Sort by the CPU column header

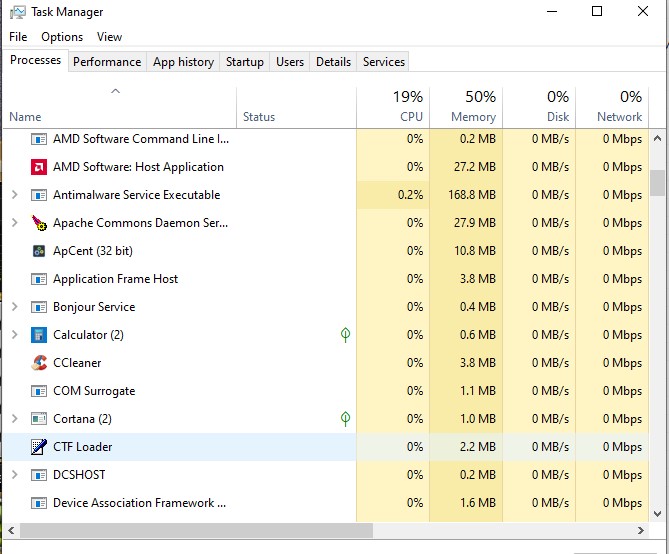coord(393,108)
